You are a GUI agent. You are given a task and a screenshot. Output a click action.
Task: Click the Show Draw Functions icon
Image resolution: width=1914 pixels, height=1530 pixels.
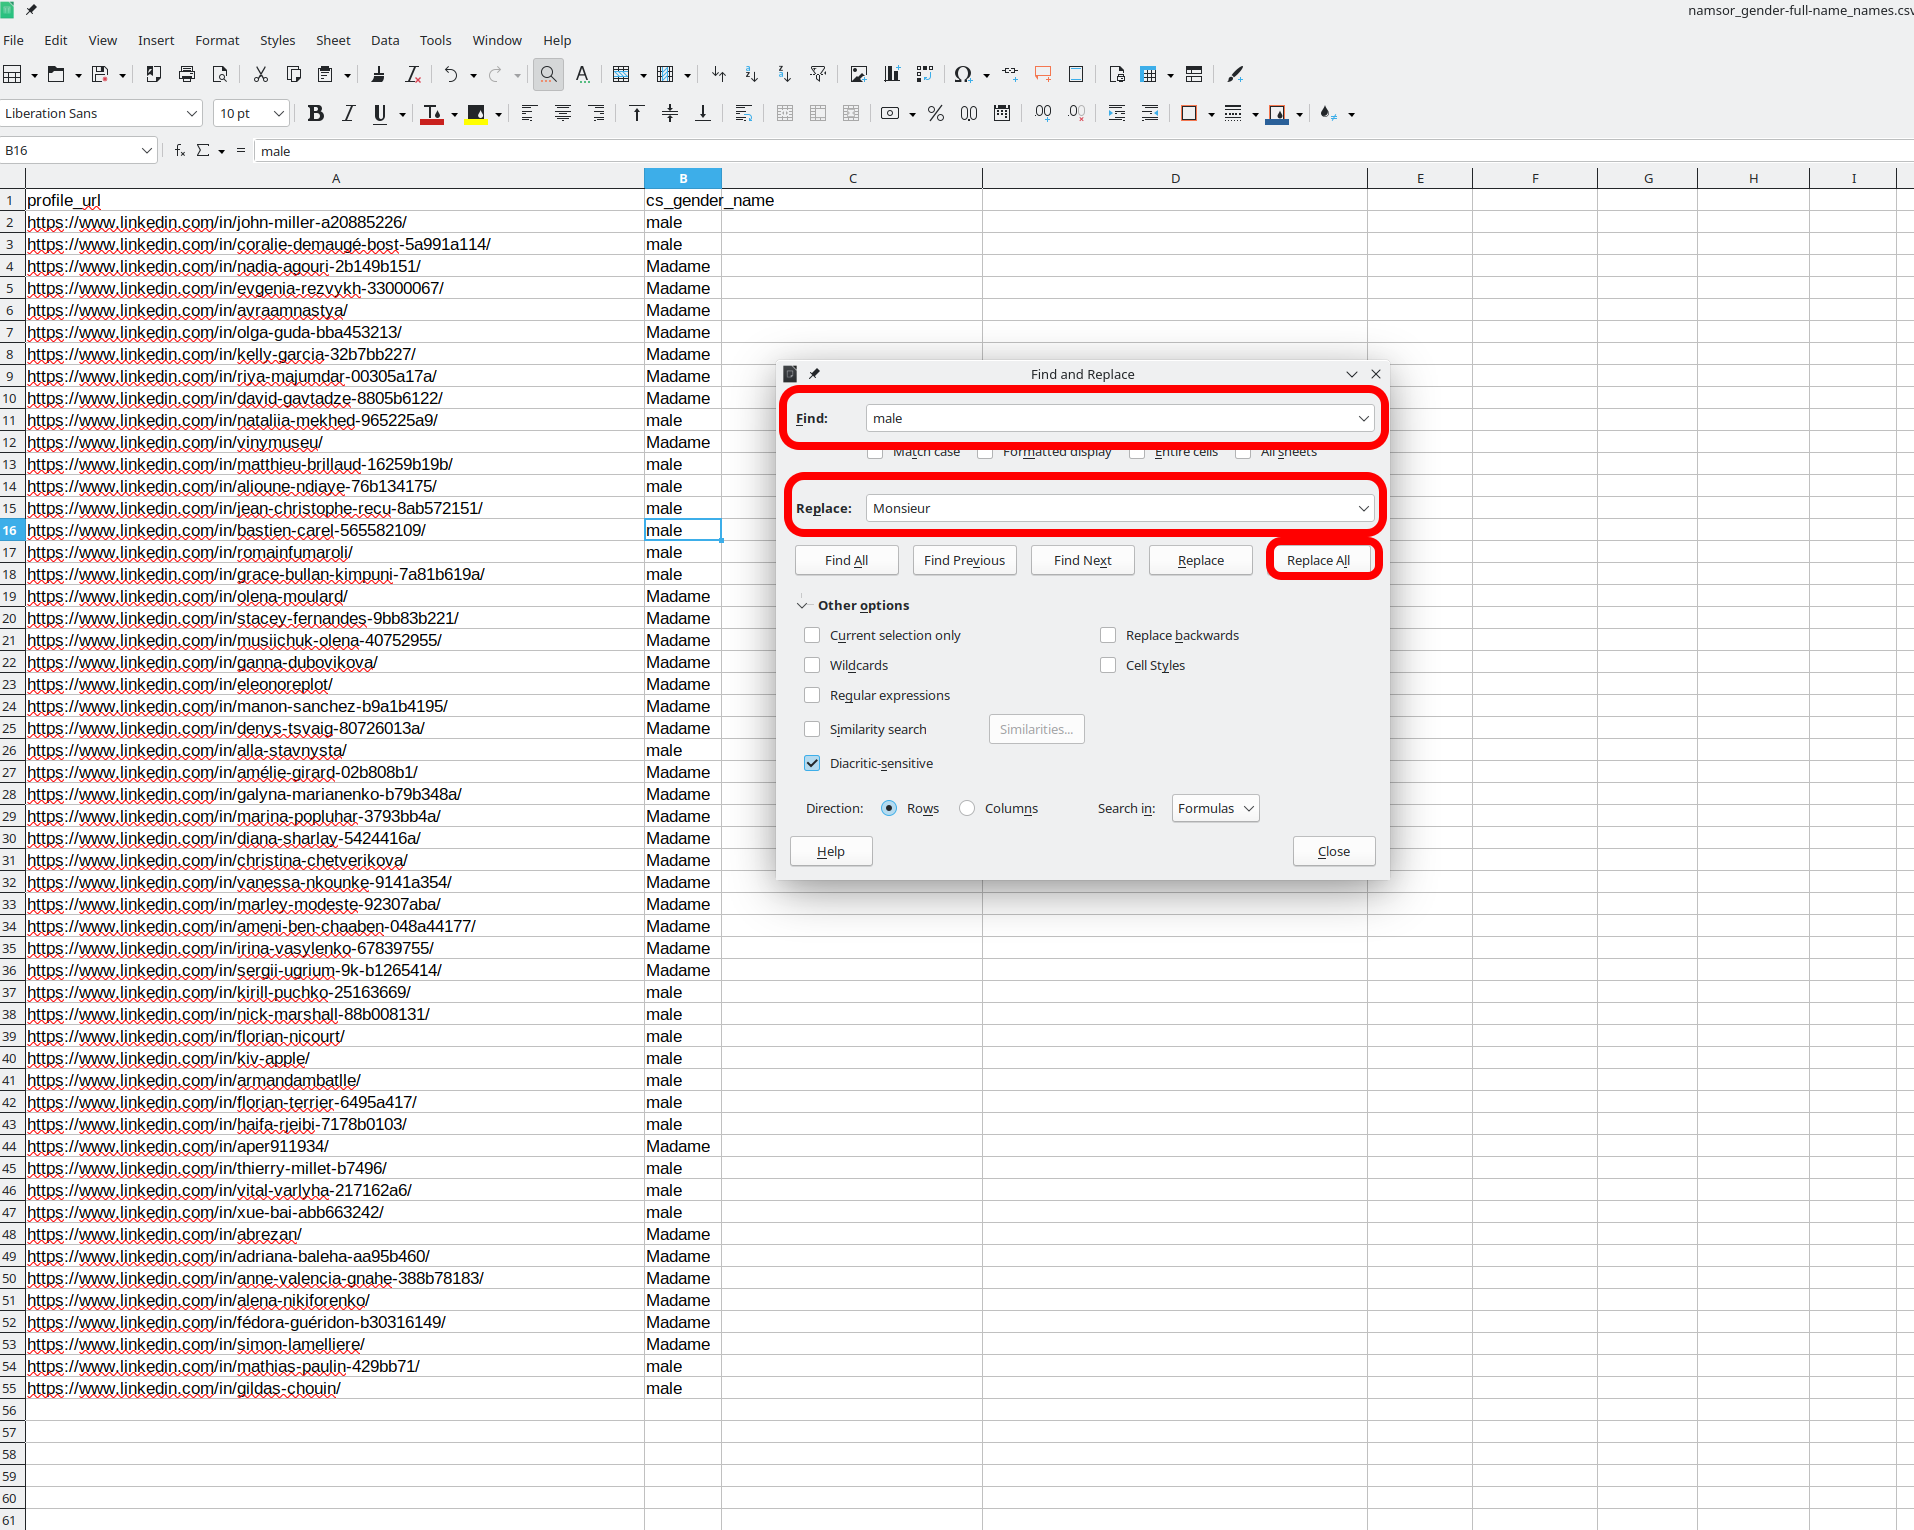coord(1236,74)
